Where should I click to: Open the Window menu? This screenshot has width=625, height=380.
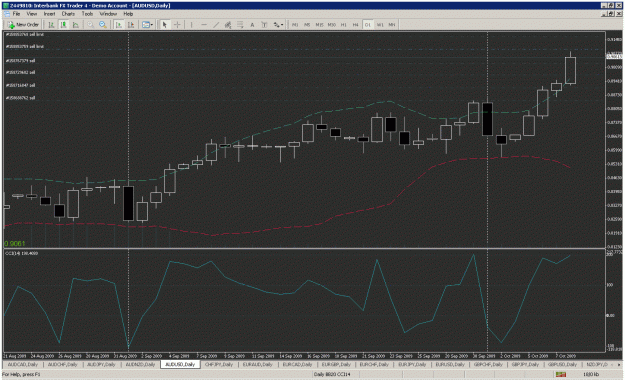pos(108,14)
